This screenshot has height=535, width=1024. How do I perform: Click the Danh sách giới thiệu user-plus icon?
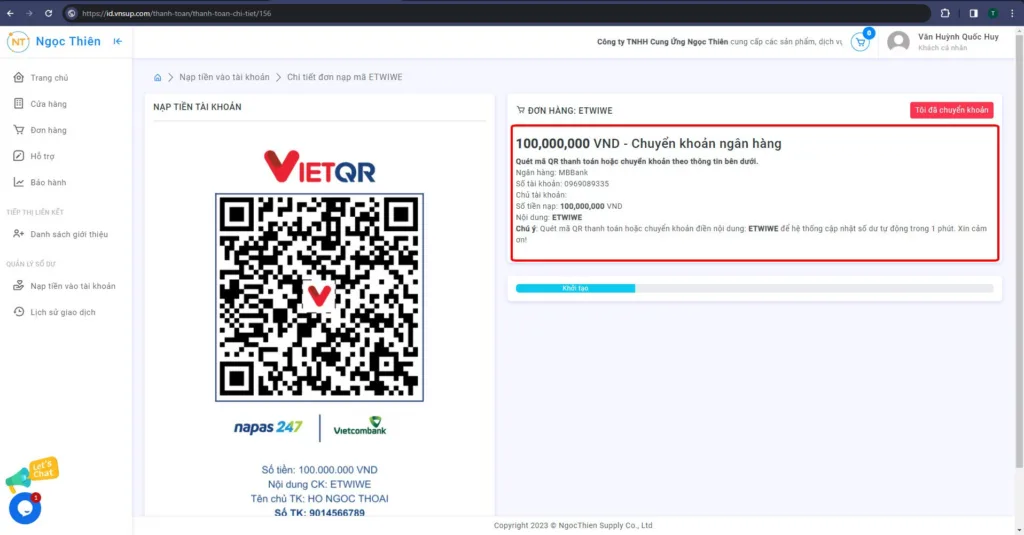(x=18, y=234)
